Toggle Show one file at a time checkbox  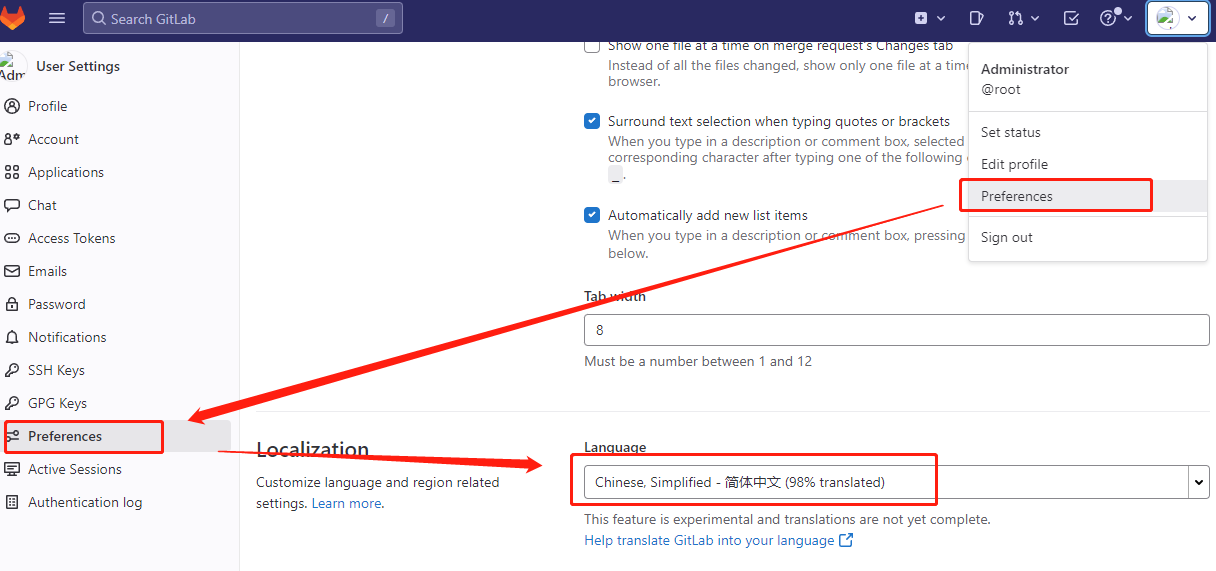(592, 46)
